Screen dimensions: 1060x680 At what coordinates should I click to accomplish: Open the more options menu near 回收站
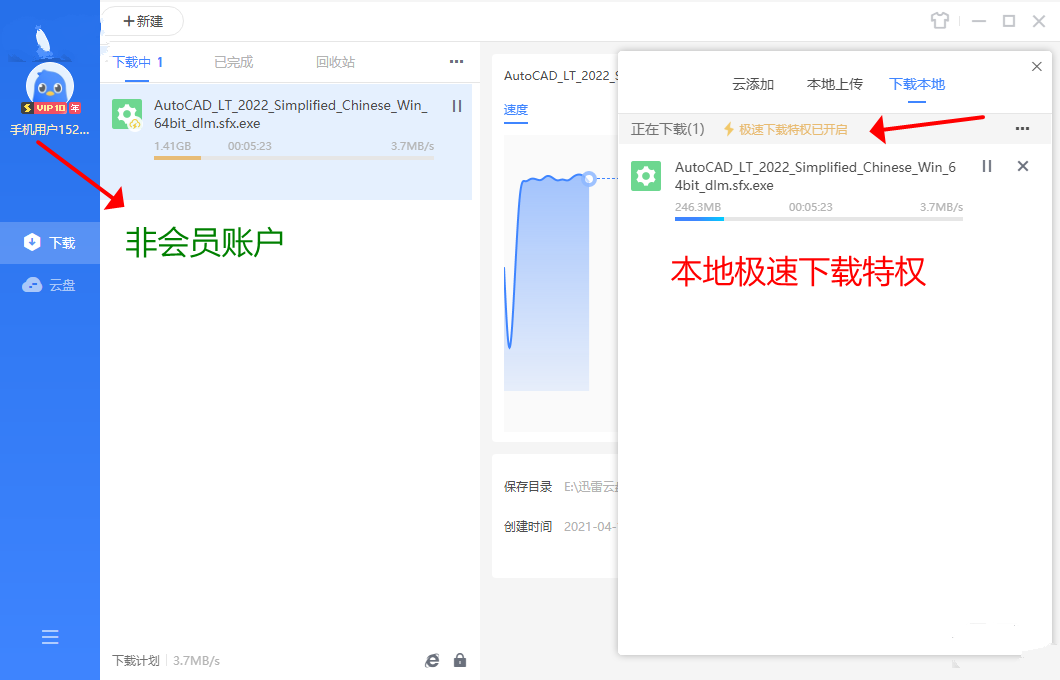point(456,61)
